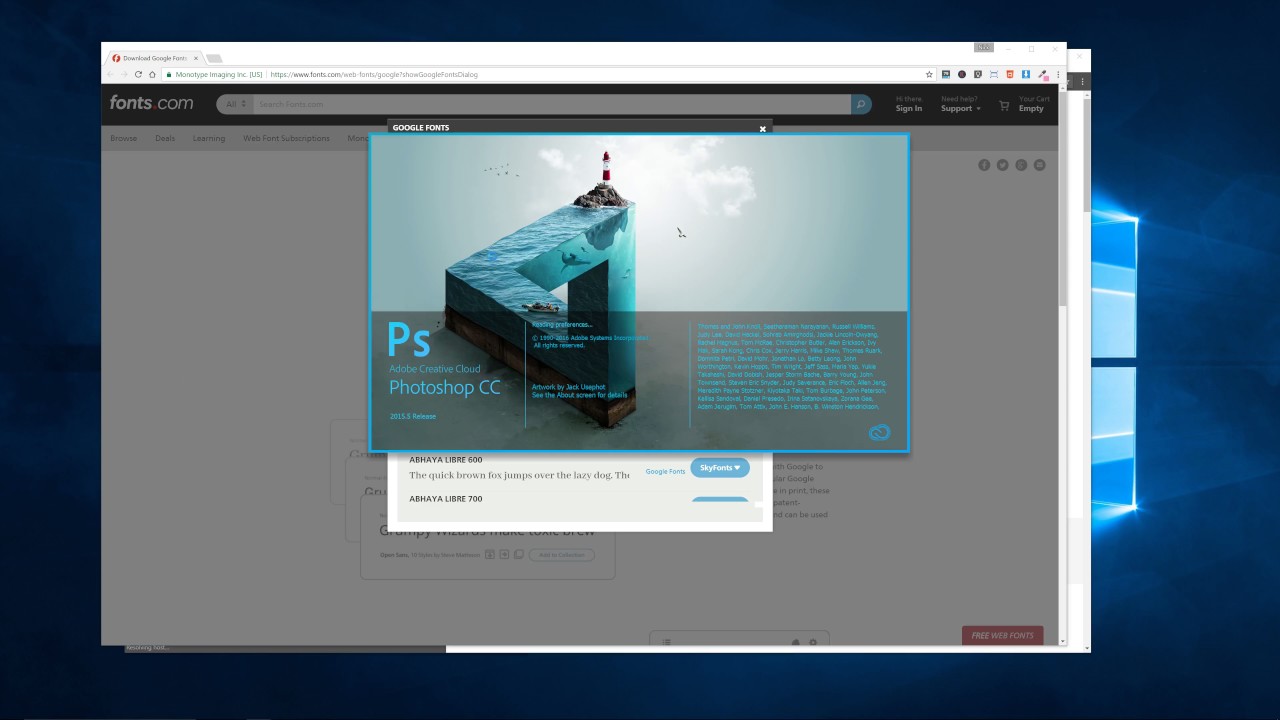The image size is (1280, 720).
Task: Click the Creative Cloud logo on splash
Action: (x=879, y=432)
